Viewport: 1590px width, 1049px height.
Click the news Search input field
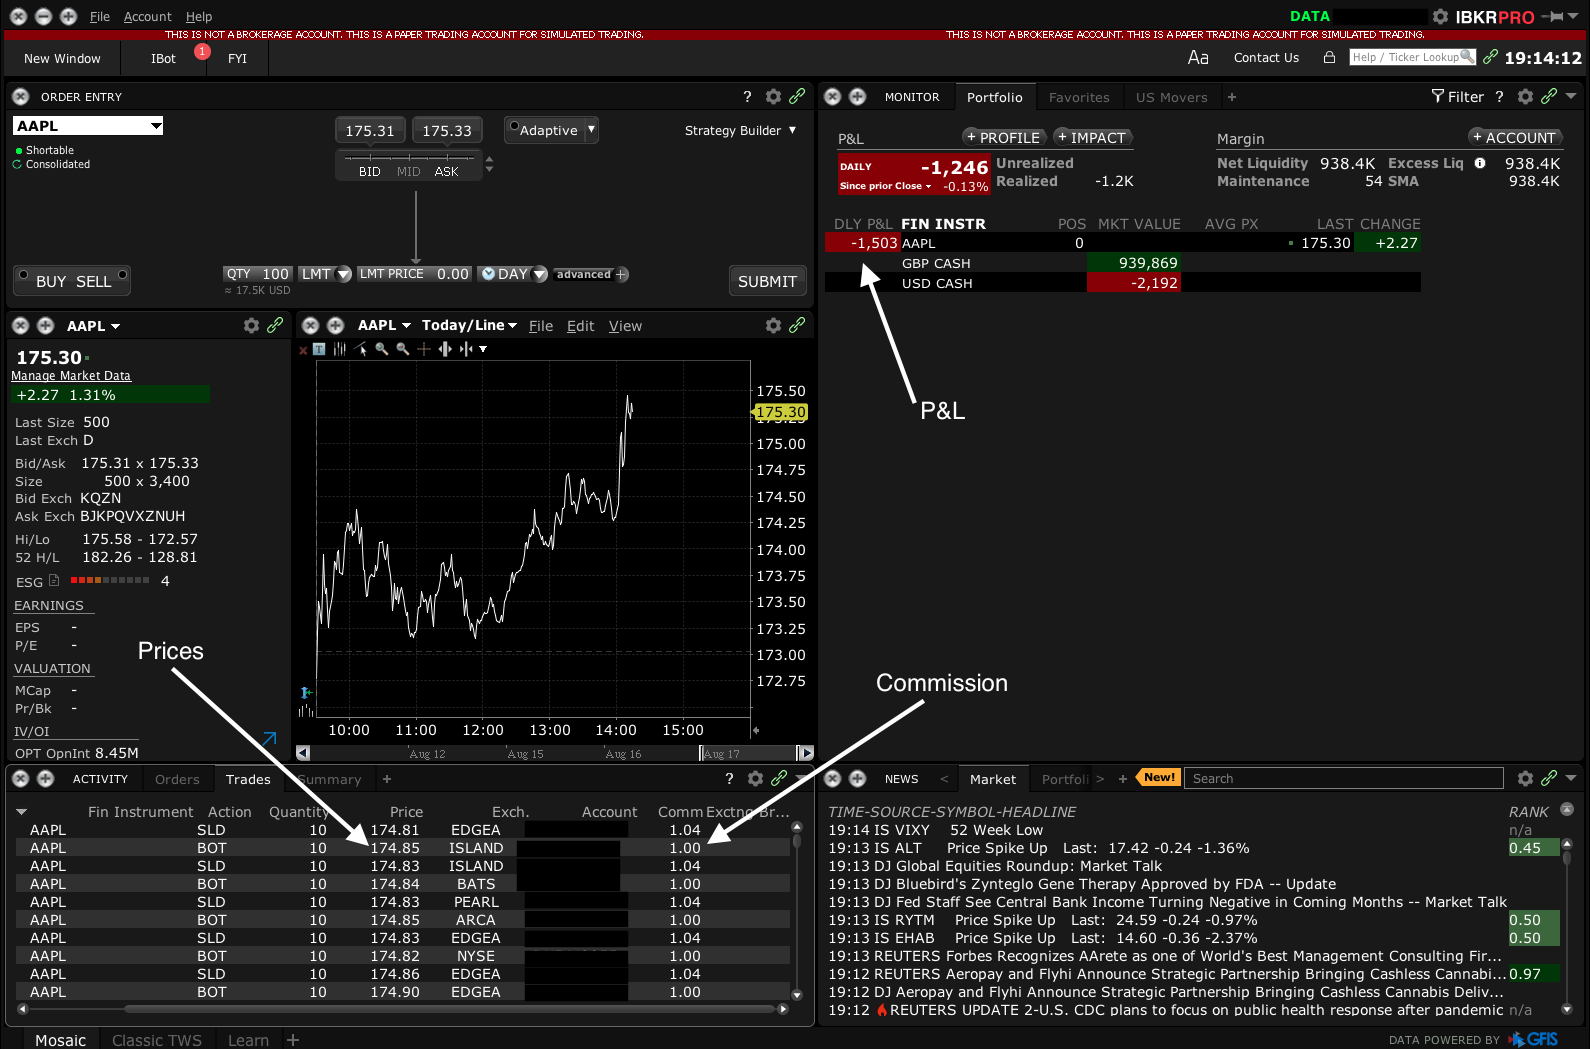(x=1344, y=778)
